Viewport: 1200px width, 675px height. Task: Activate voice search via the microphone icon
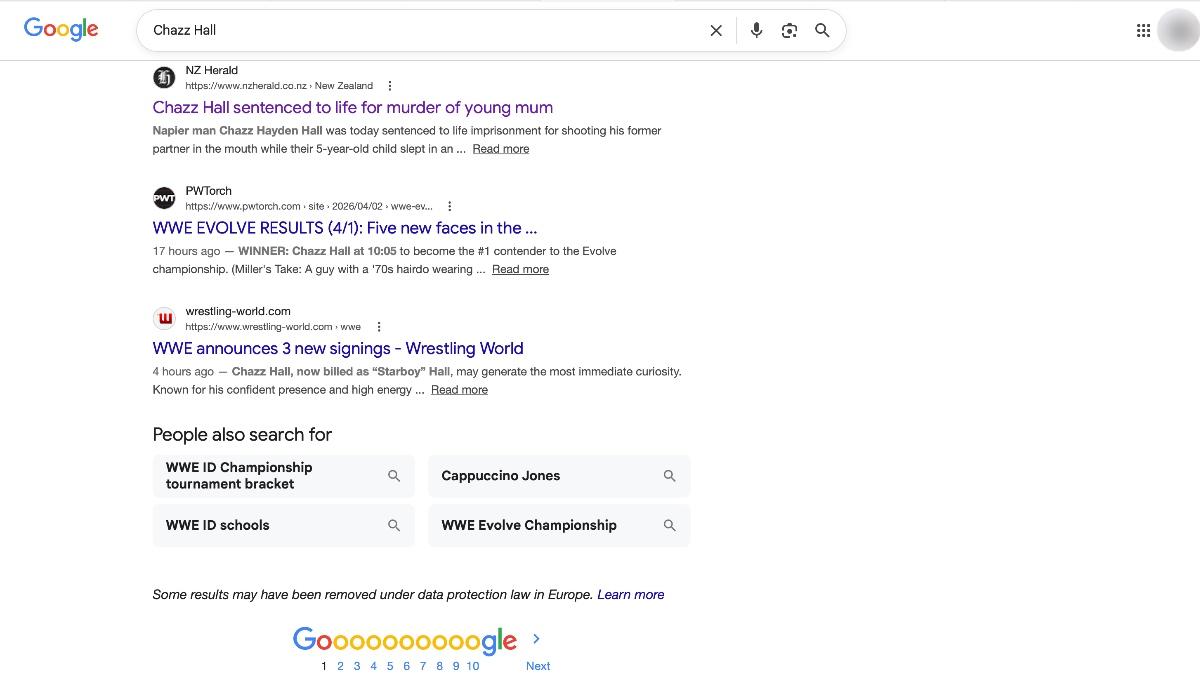tap(756, 30)
